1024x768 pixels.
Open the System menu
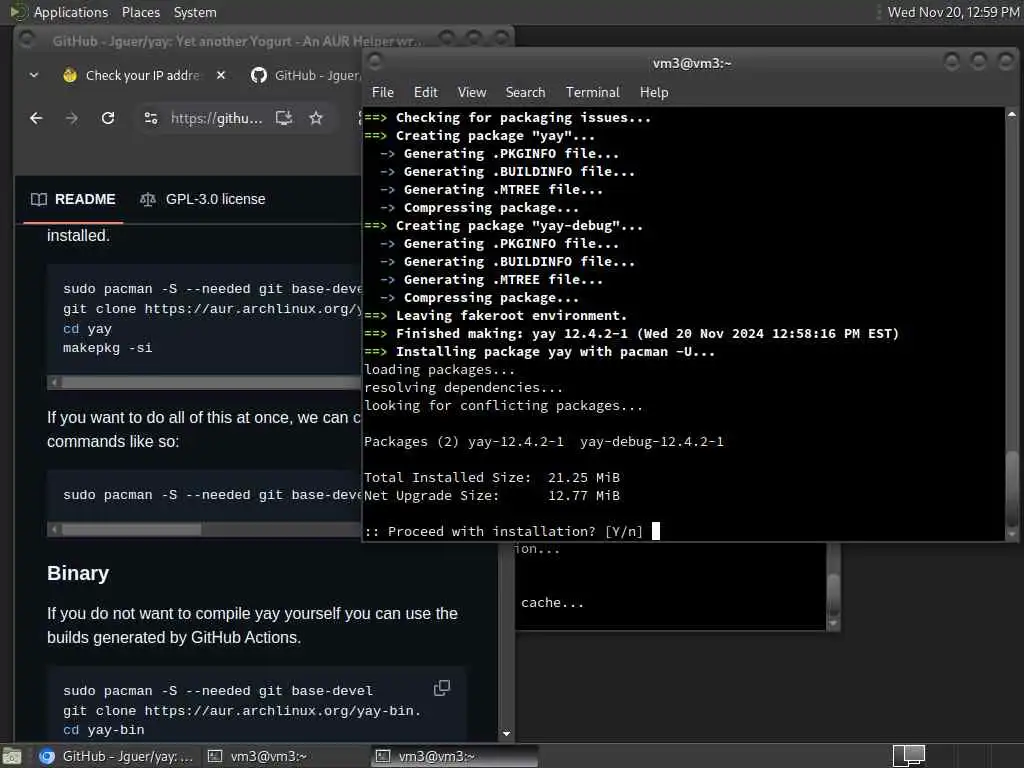coord(195,12)
